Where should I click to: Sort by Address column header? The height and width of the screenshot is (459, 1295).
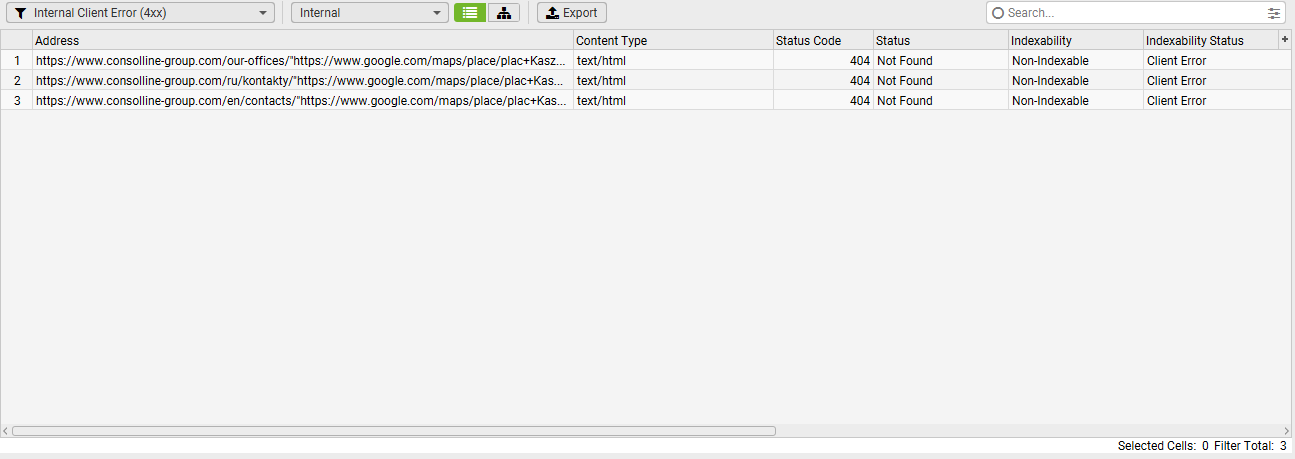tap(303, 40)
